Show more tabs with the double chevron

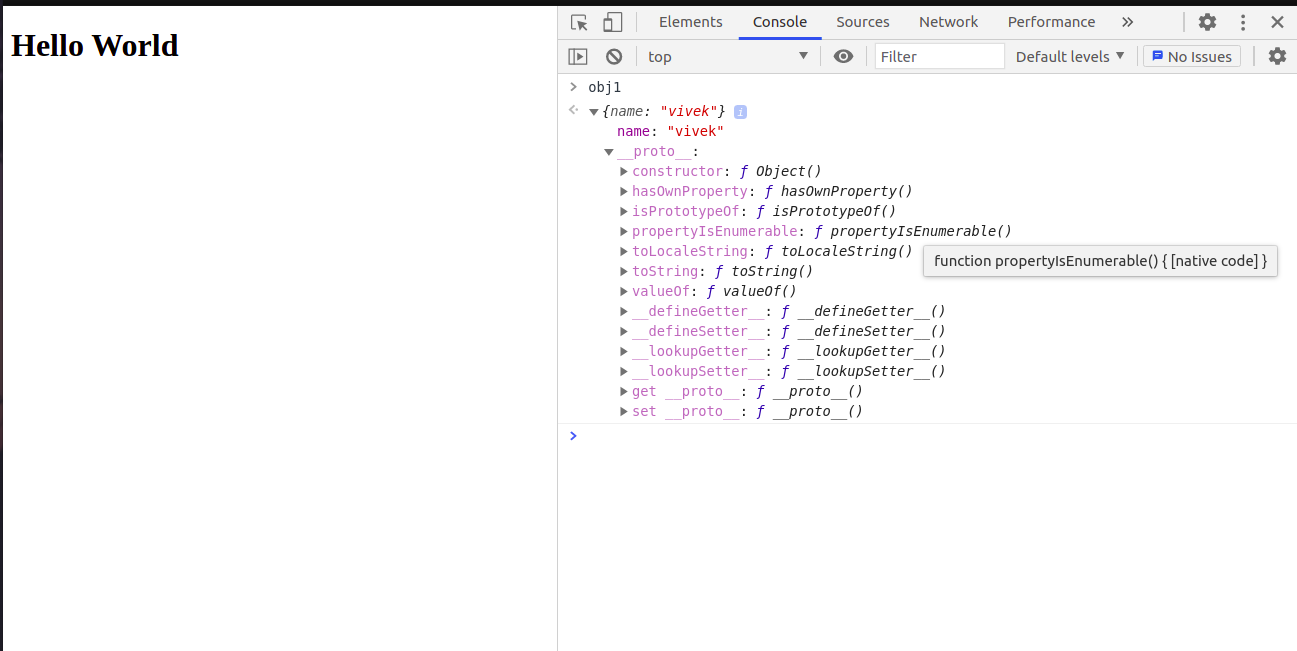tap(1128, 22)
